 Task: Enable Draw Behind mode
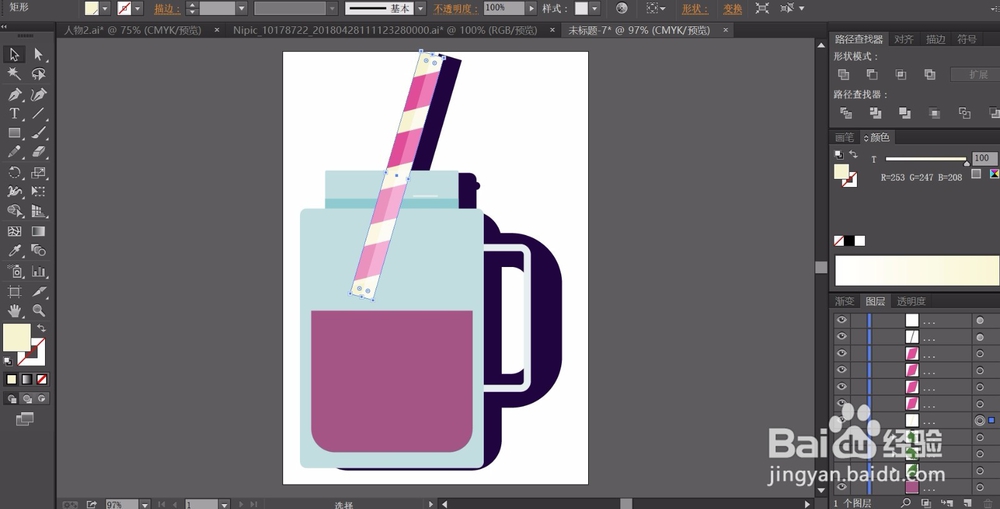pyautogui.click(x=27, y=399)
